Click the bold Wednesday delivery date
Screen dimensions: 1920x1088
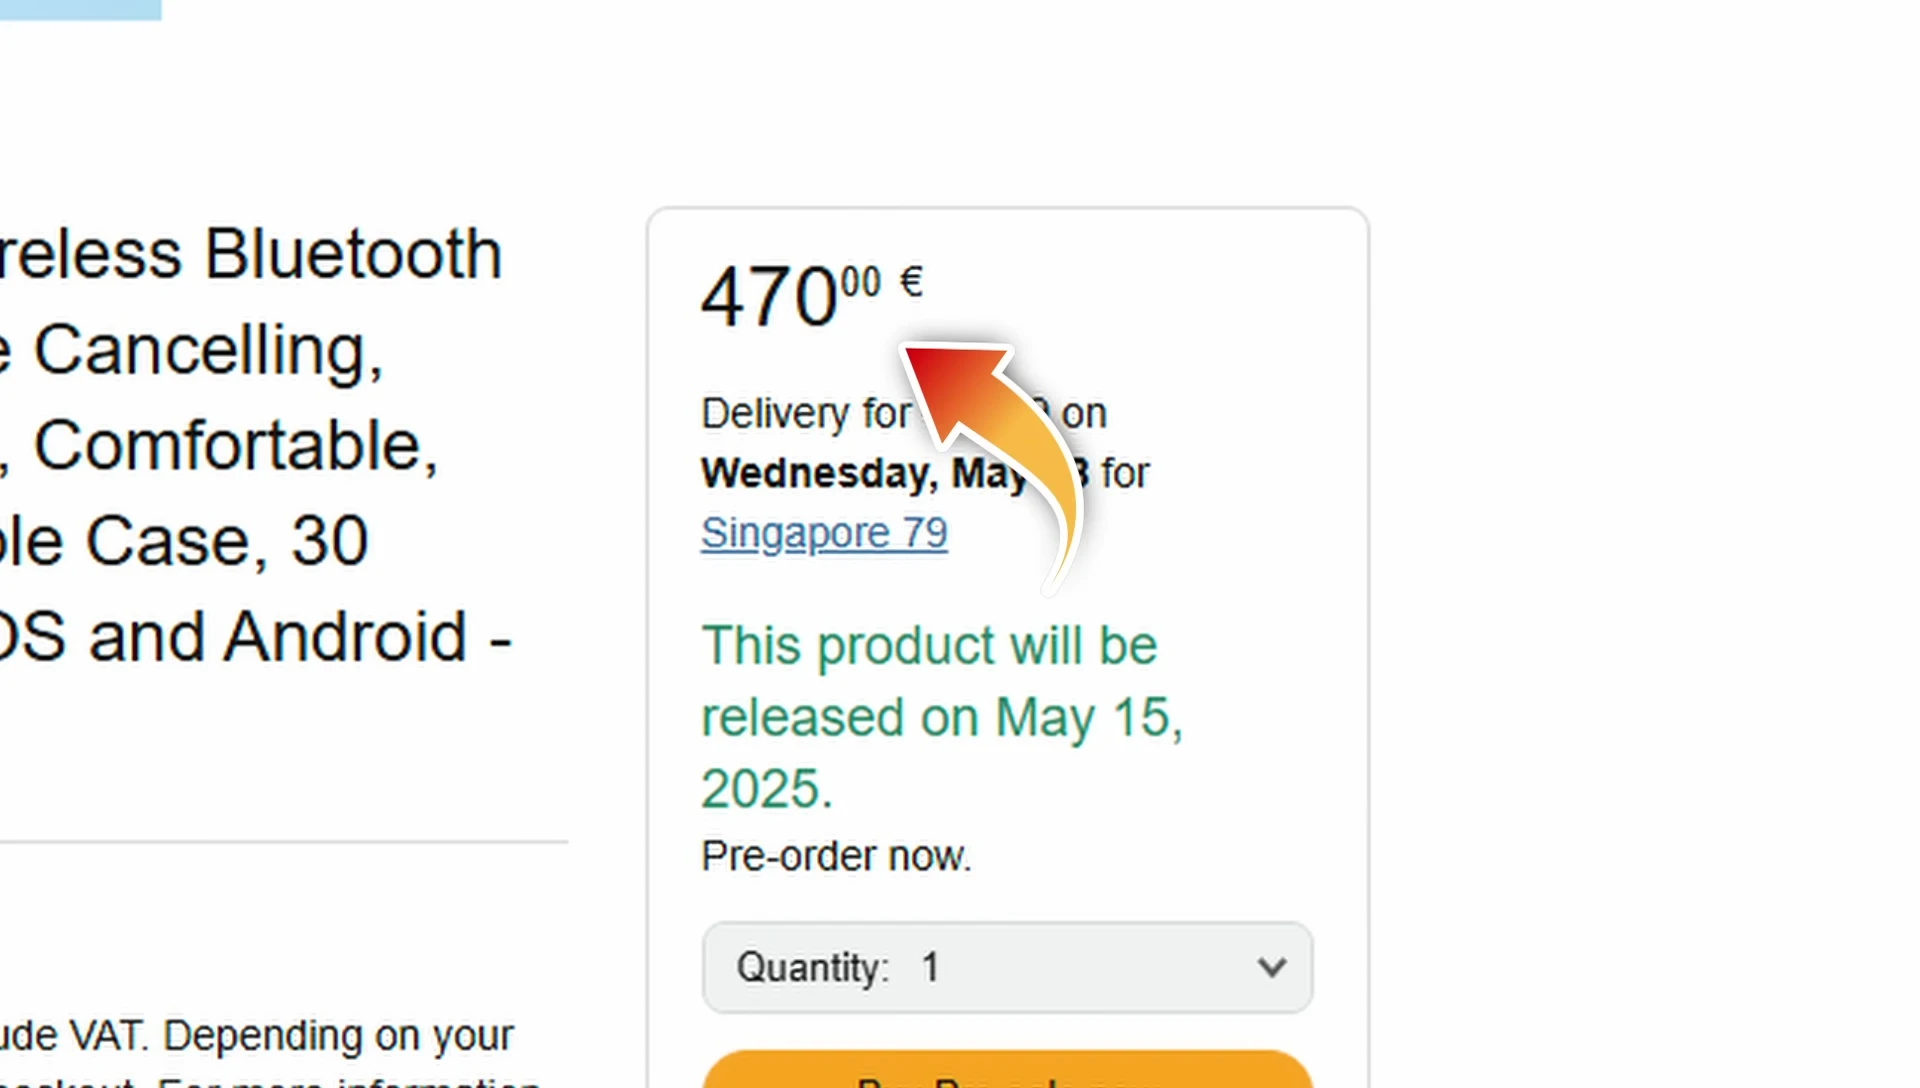point(862,473)
